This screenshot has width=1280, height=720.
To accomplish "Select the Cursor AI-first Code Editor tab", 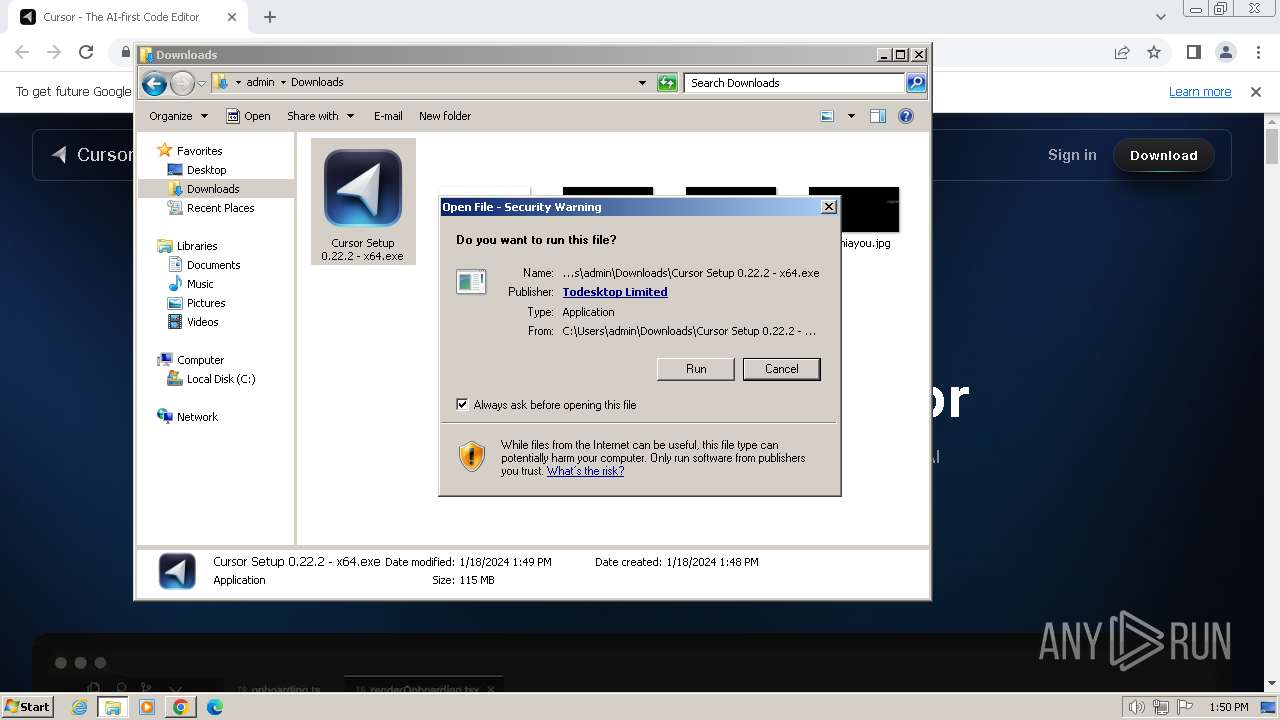I will pyautogui.click(x=128, y=17).
